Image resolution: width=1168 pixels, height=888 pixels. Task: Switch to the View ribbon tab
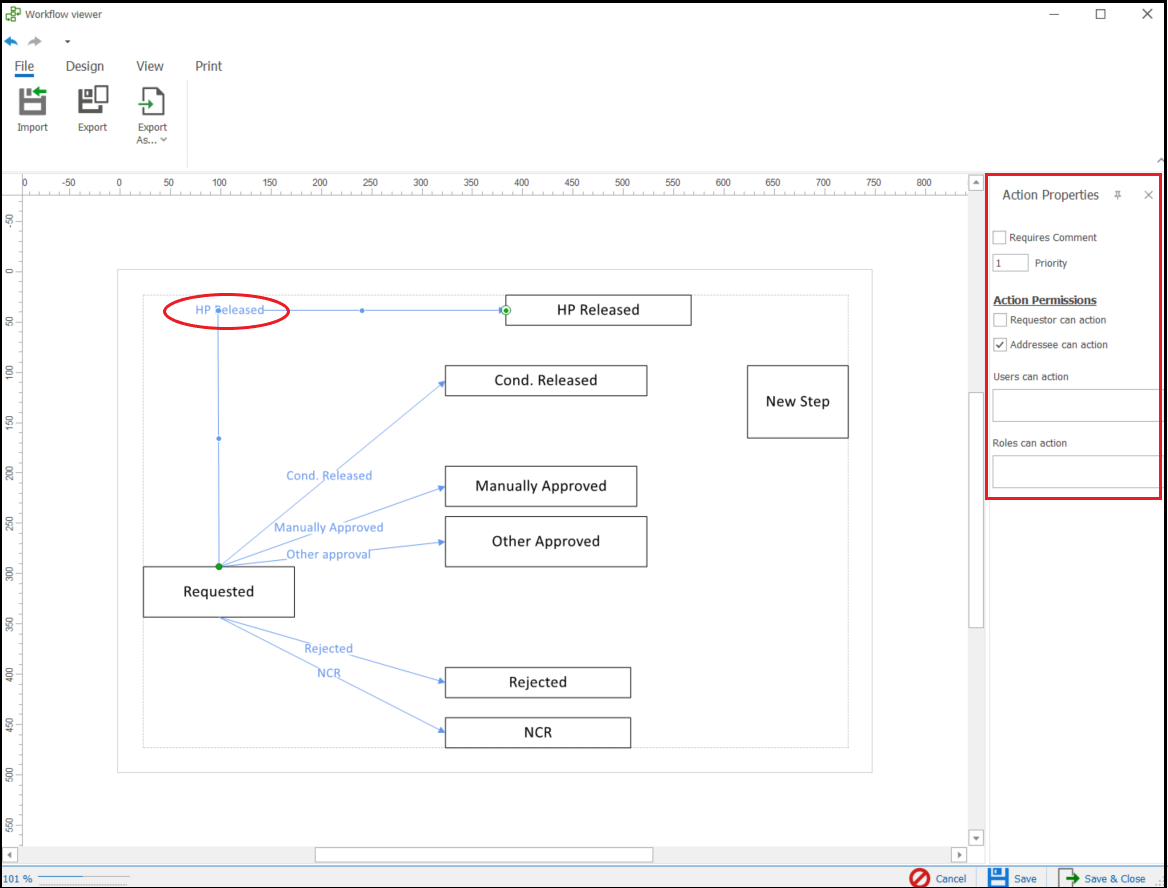click(150, 66)
